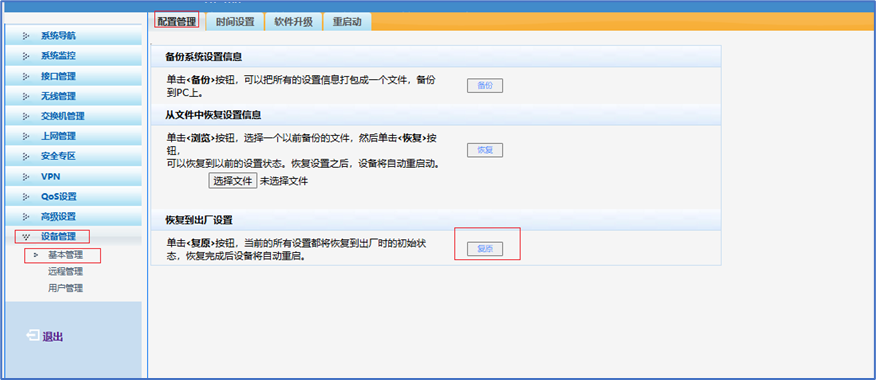Click arrow icon next to 交换机管理
The width and height of the screenshot is (876, 380).
26,116
